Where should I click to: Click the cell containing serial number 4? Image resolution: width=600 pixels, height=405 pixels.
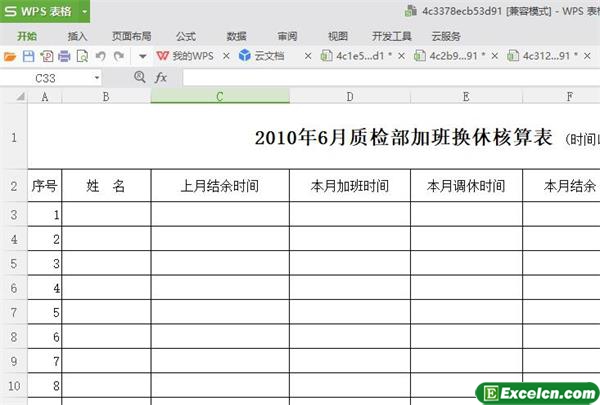click(45, 287)
